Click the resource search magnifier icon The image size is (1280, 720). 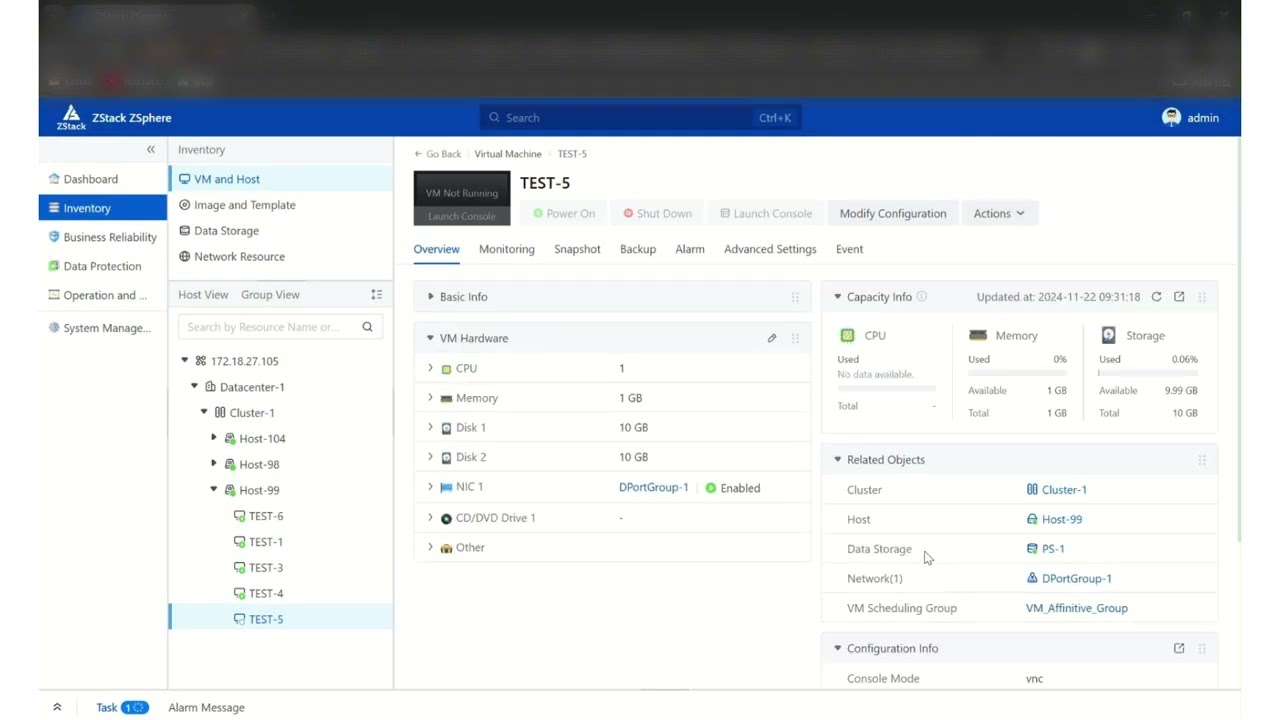[368, 327]
